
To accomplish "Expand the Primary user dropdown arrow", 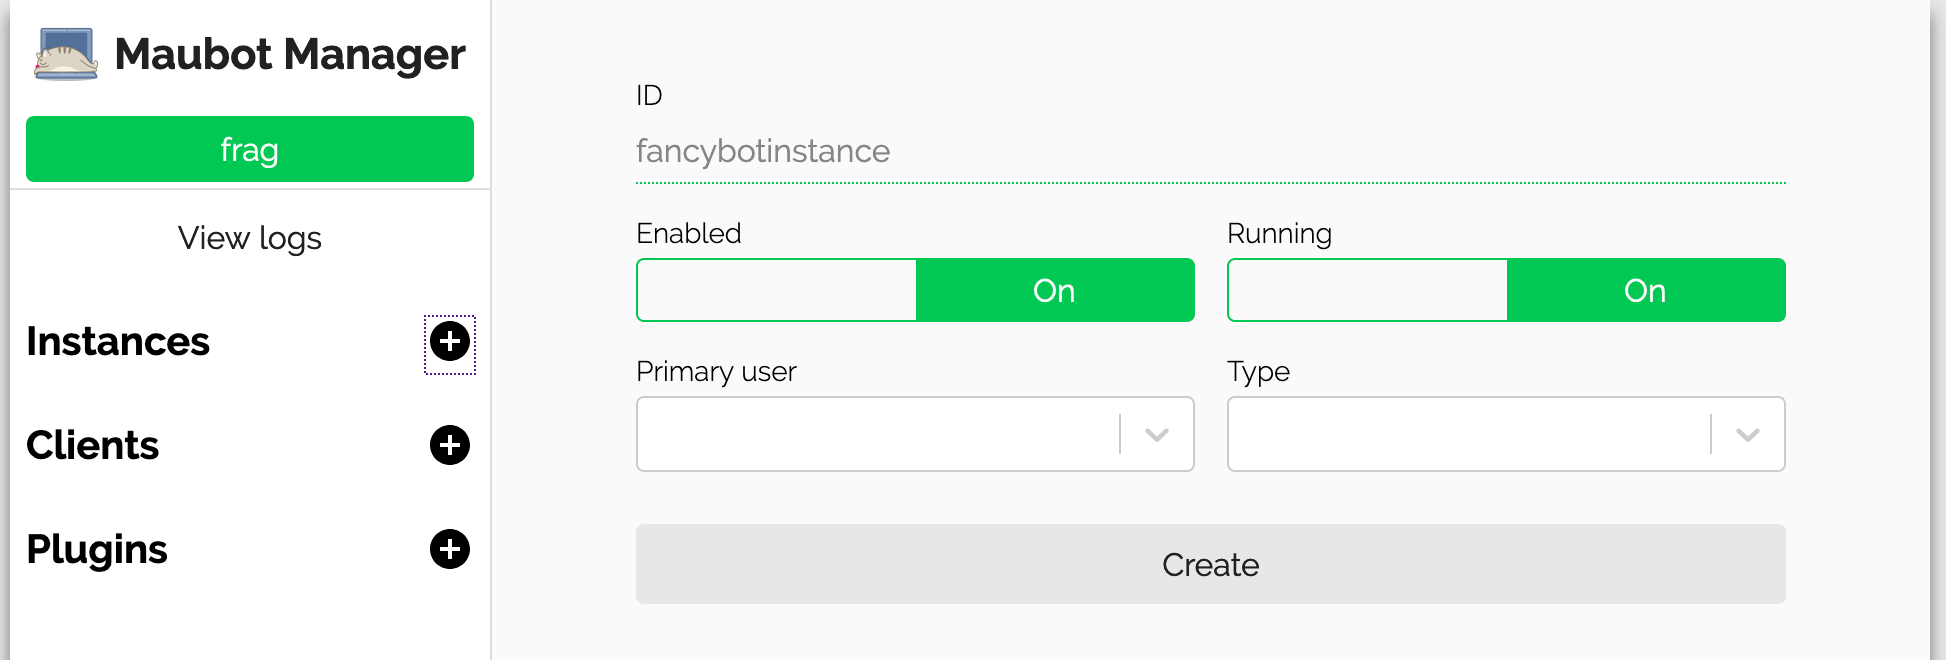I will [x=1157, y=434].
